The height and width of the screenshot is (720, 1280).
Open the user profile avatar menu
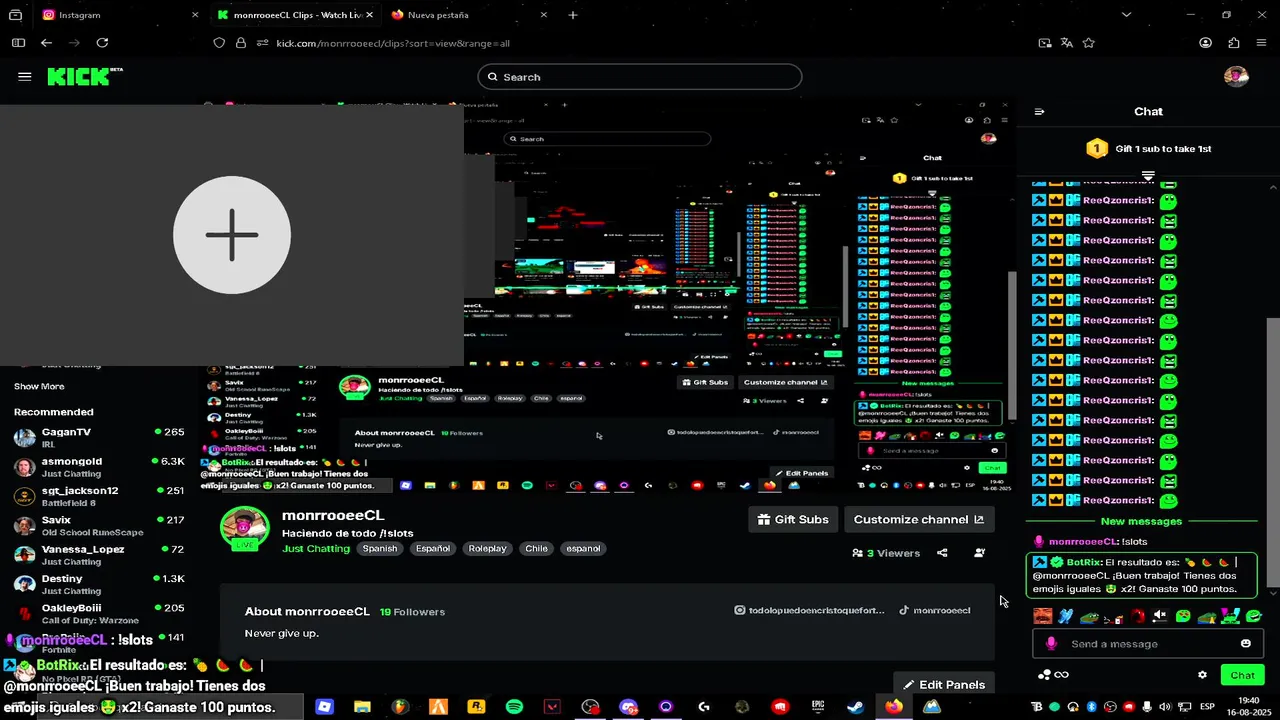pos(1237,77)
